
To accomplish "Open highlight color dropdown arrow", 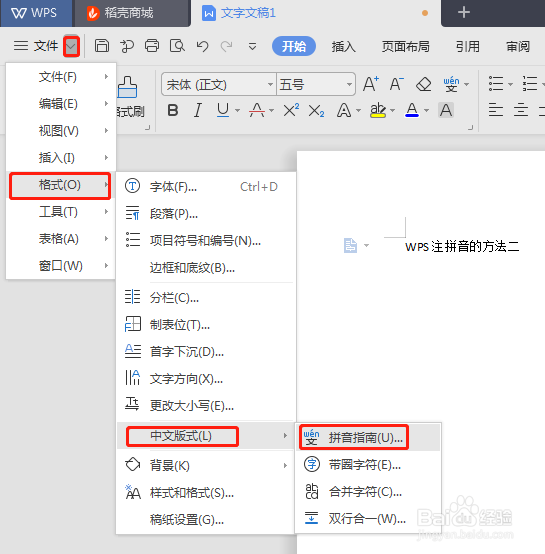I will (x=392, y=111).
